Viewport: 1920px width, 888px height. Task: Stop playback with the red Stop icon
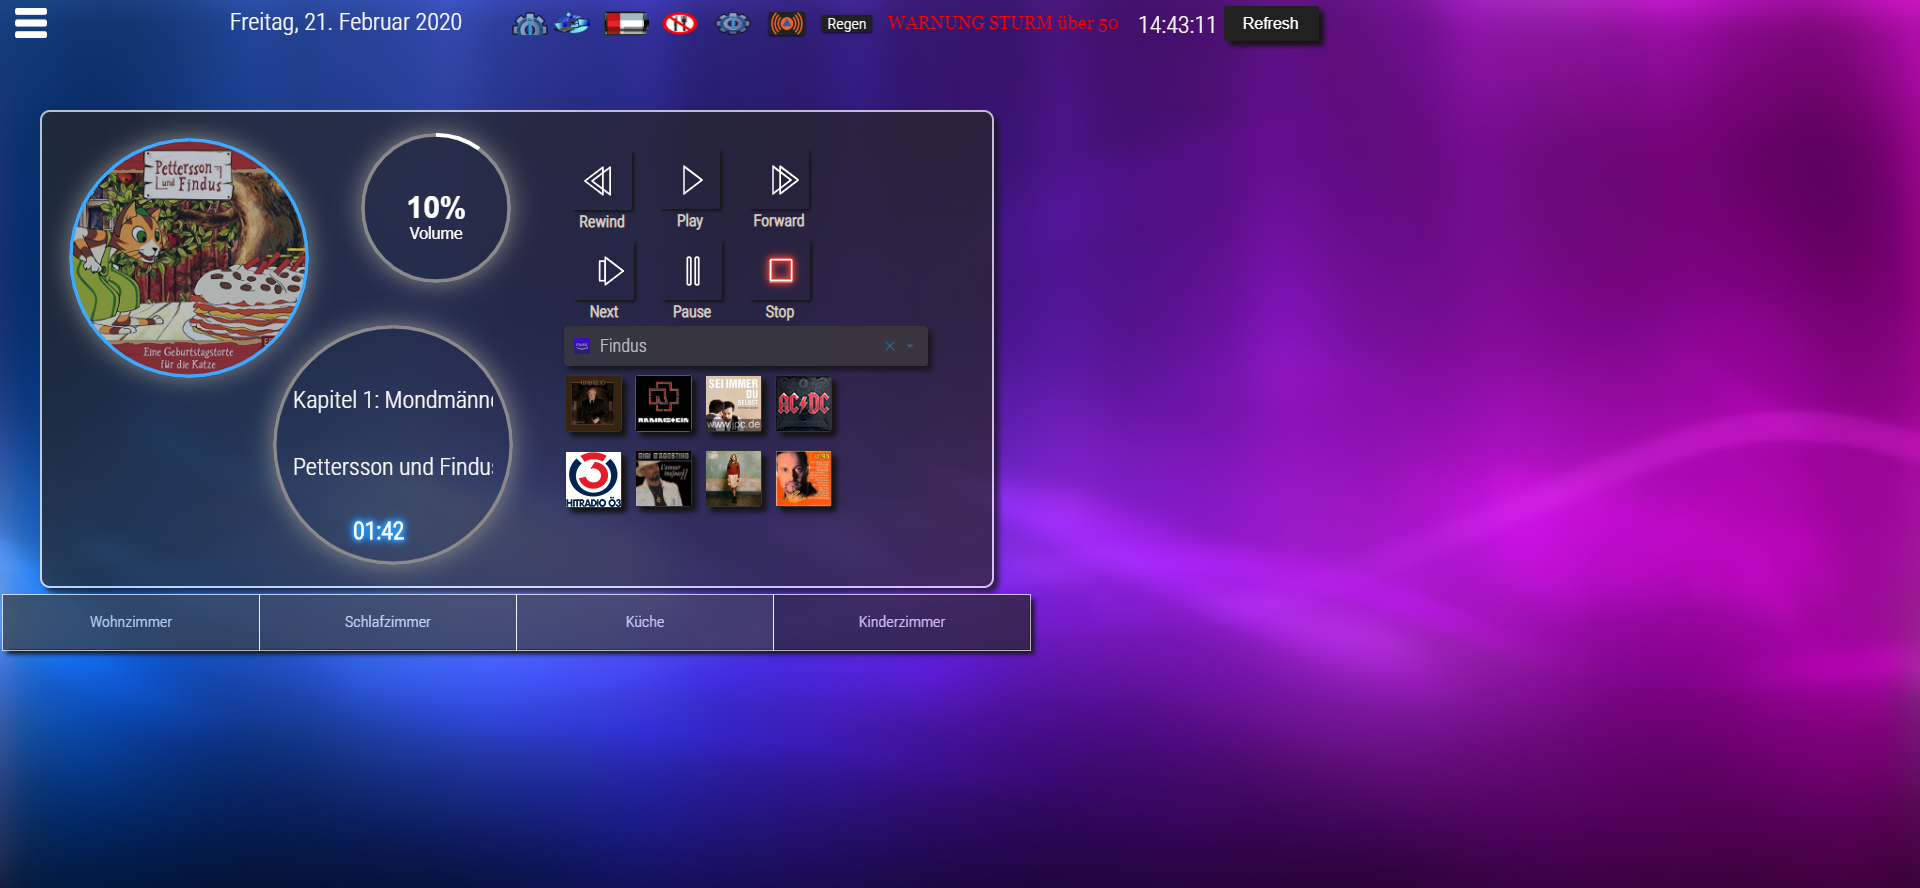[780, 271]
